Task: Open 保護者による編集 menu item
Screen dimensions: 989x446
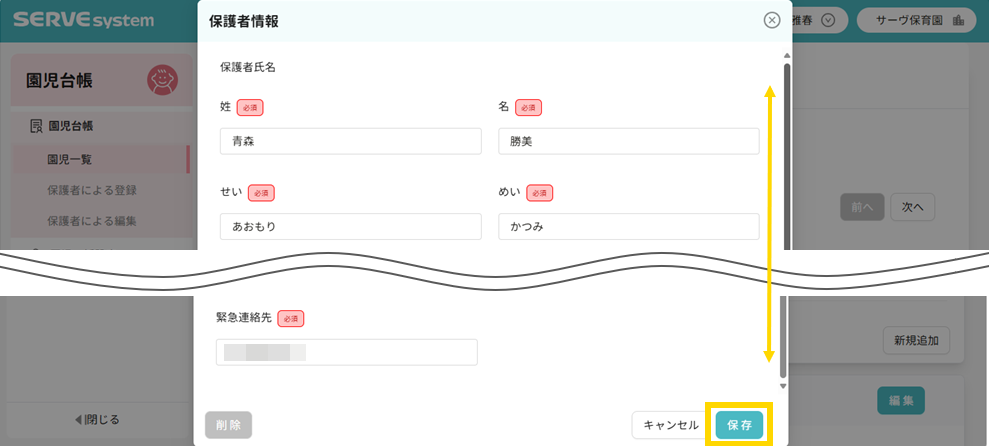Action: (91, 221)
